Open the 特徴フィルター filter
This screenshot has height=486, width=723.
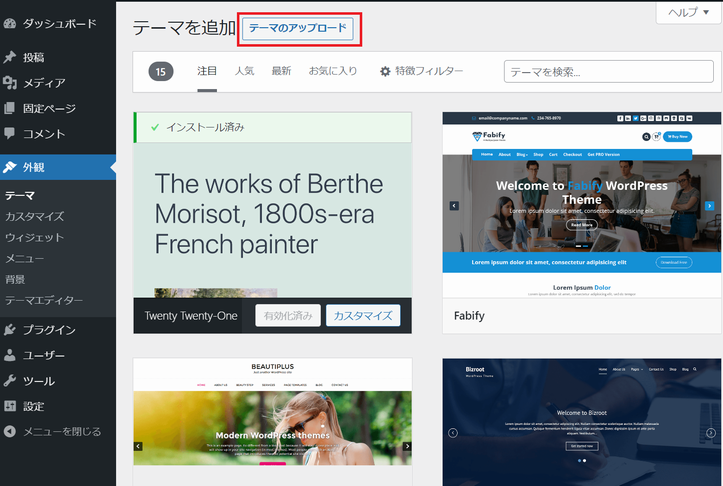pos(421,71)
